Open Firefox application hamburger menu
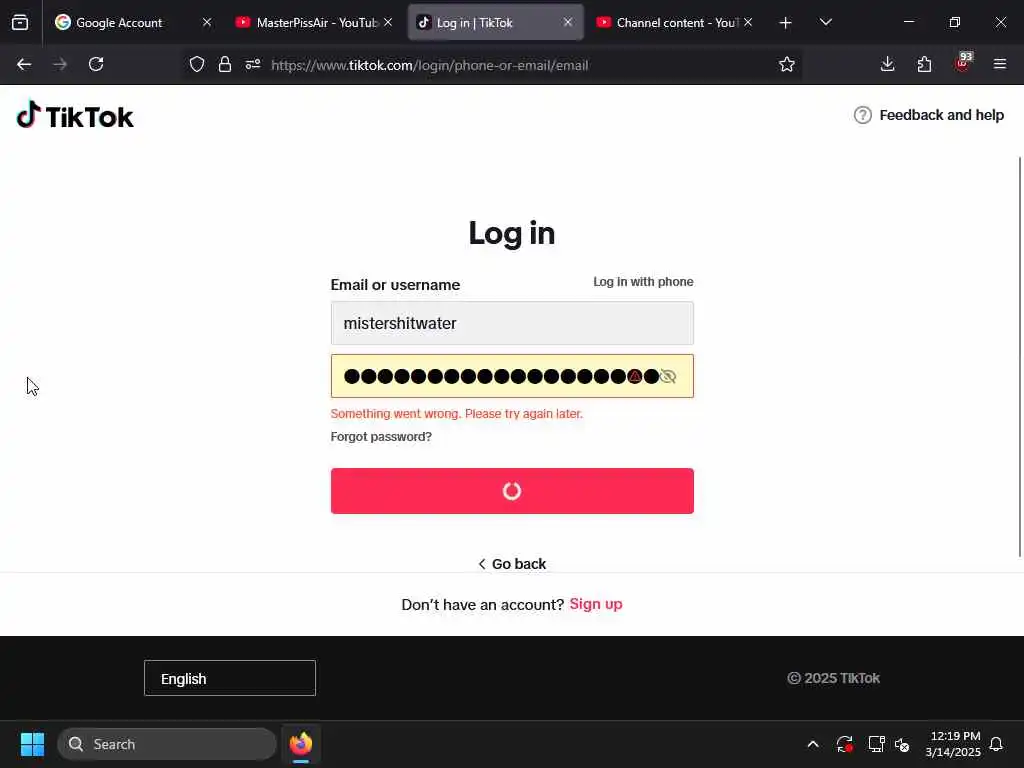1024x768 pixels. coord(1000,64)
